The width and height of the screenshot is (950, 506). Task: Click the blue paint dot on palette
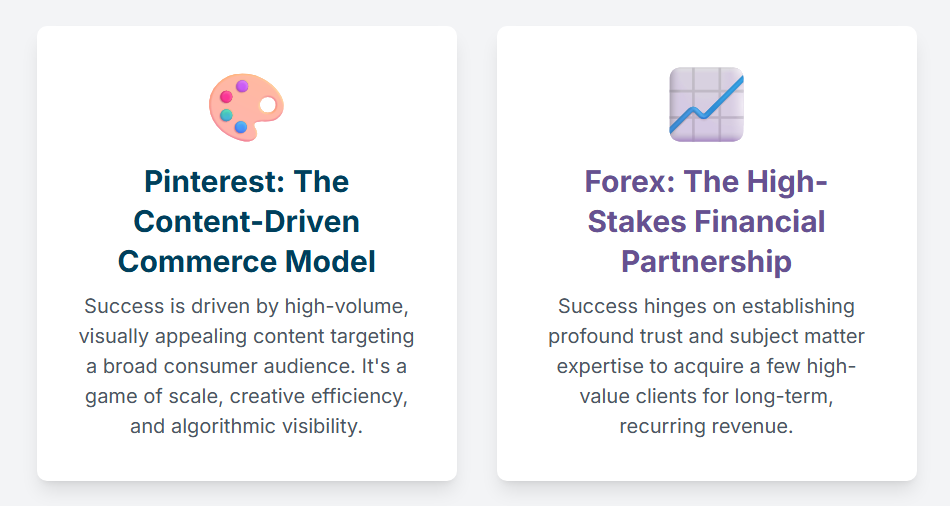pos(241,127)
